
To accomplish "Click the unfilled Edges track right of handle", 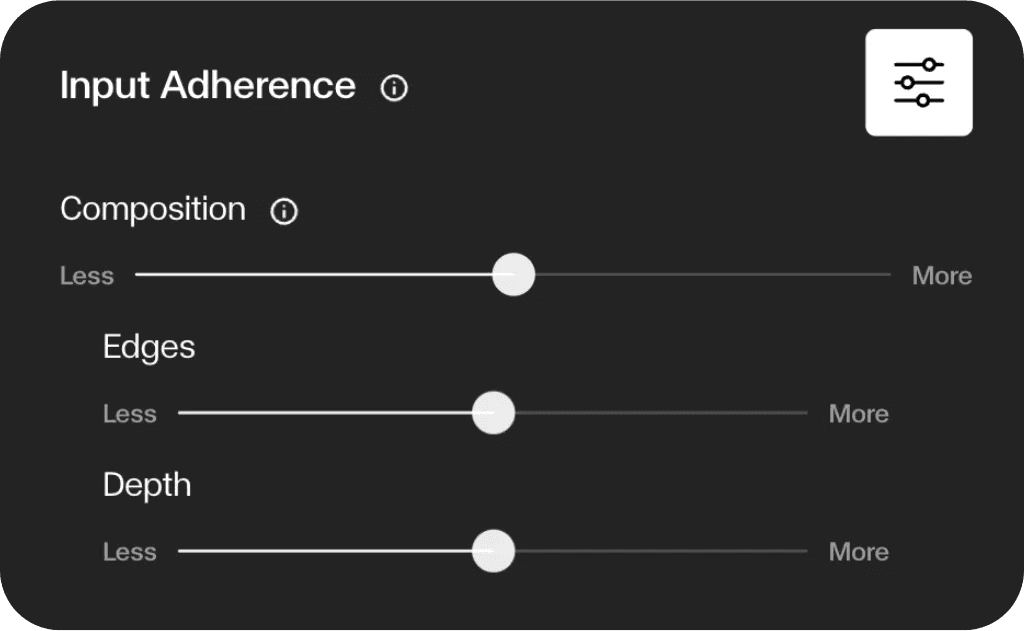I will [662, 413].
